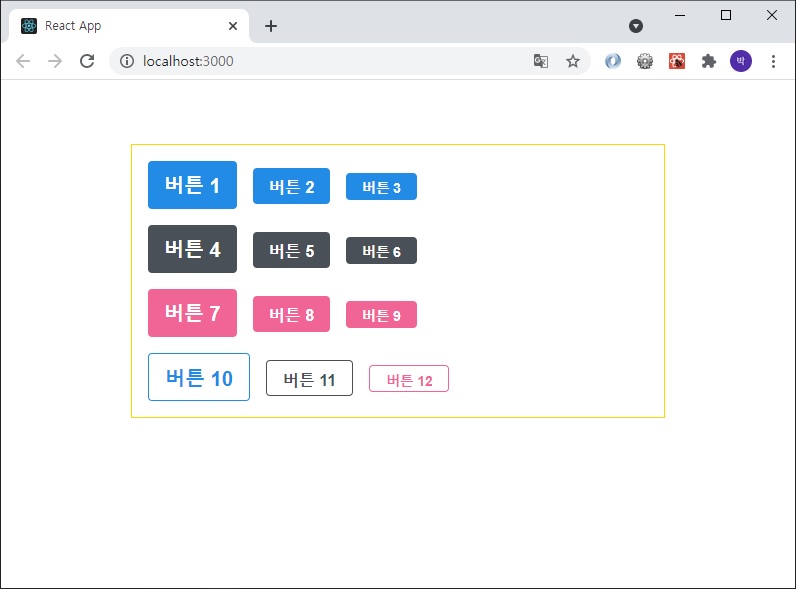
Task: Maximize the Chrome window
Action: point(726,15)
